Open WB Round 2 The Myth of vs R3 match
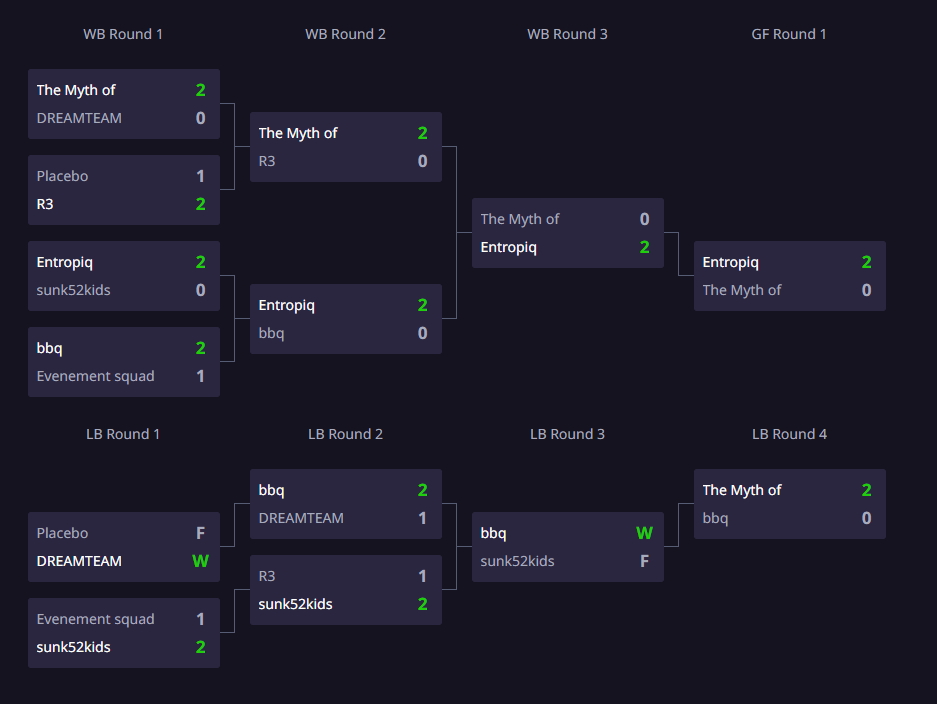Screen dimensions: 937x704 pyautogui.click(x=345, y=147)
